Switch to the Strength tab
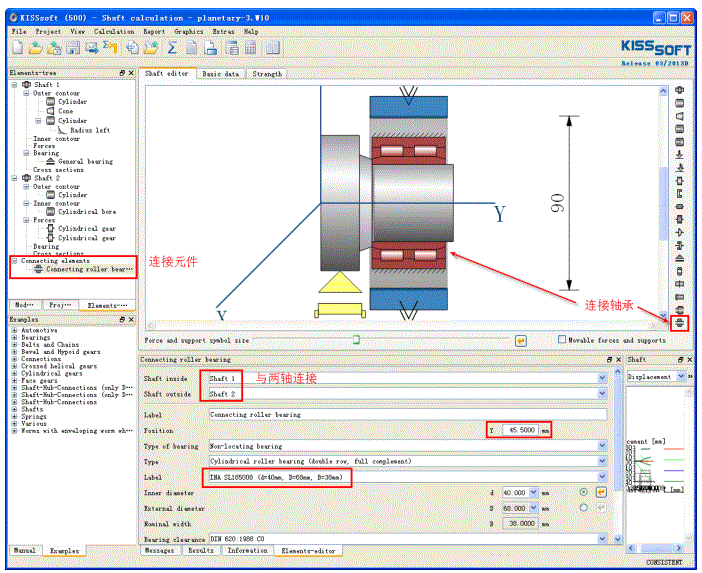Screen dimensions: 702x573 (267, 74)
